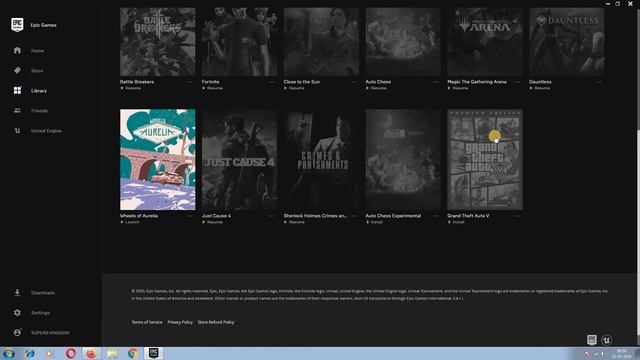Open Fortnite cover thumbnail
Viewport: 640px width, 360px height.
coord(239,42)
